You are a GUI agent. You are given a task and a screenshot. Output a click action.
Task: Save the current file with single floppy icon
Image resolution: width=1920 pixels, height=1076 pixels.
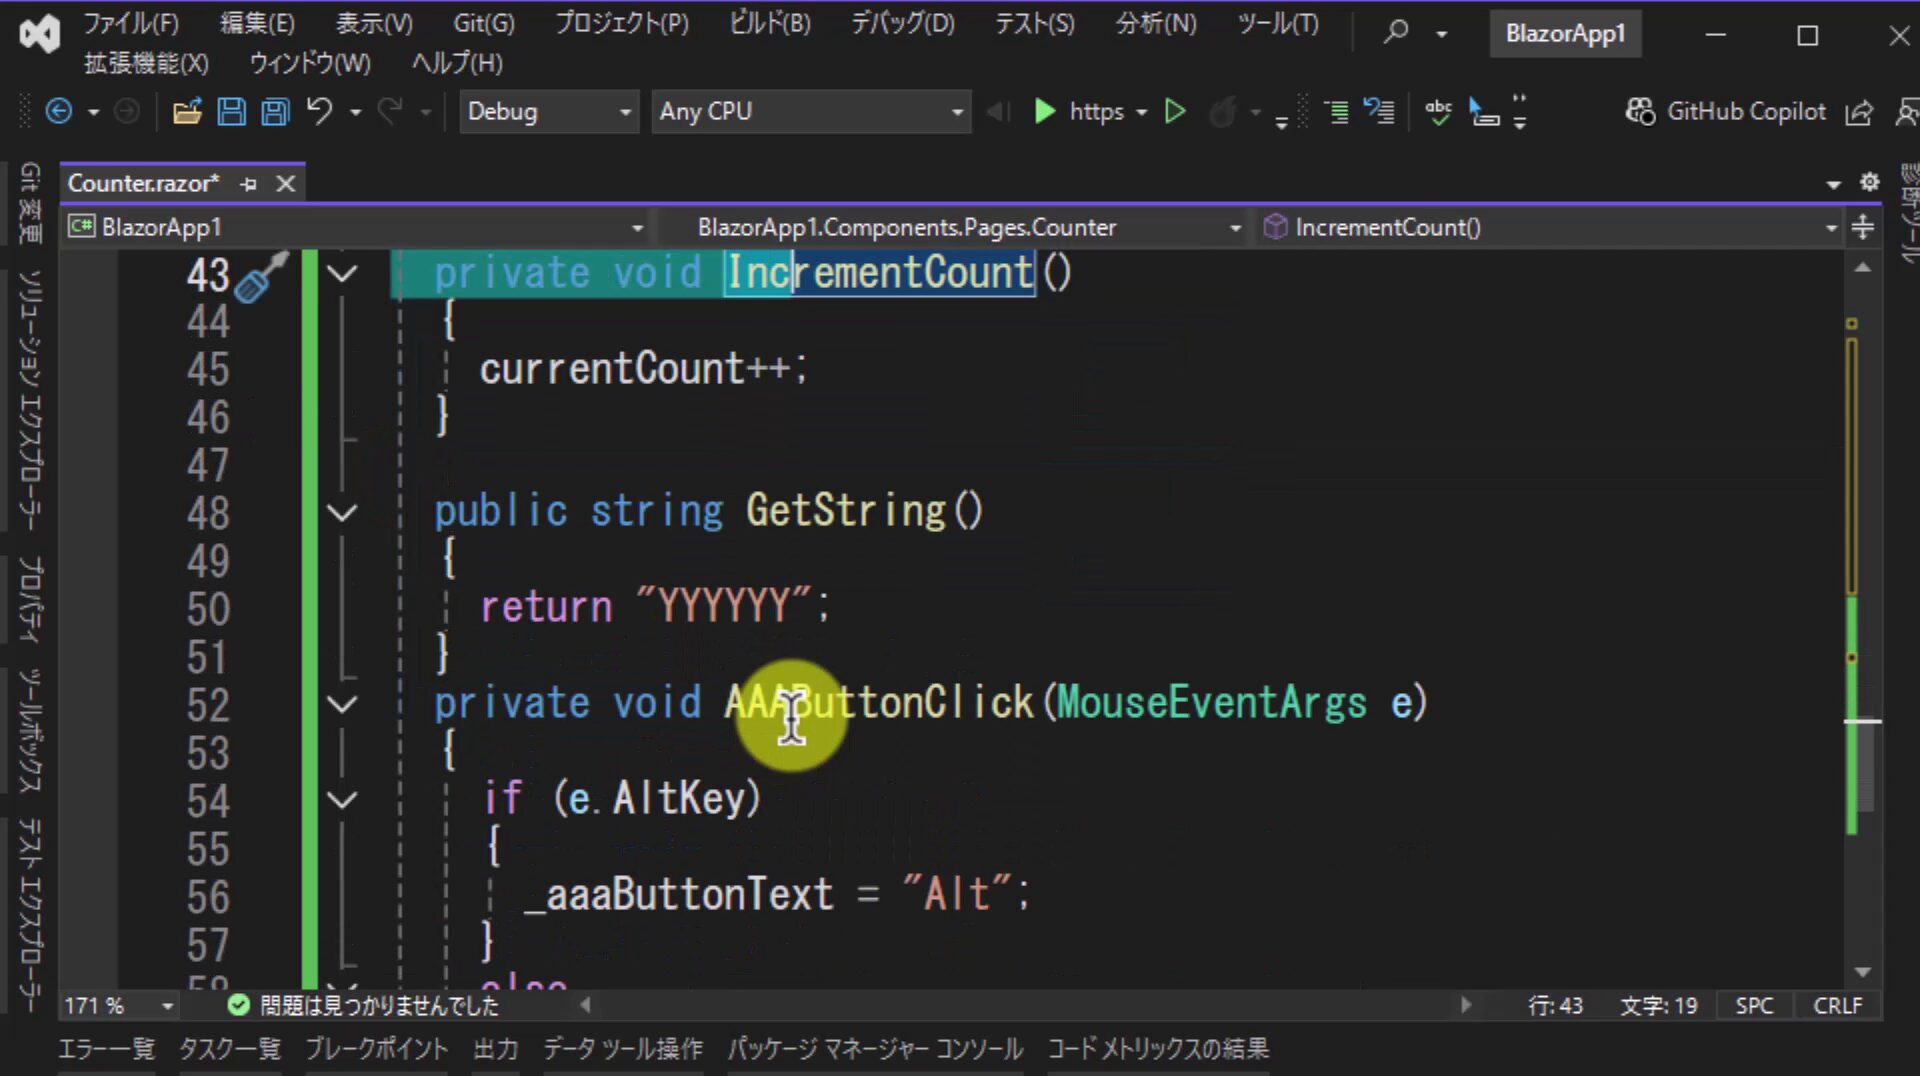coord(231,111)
